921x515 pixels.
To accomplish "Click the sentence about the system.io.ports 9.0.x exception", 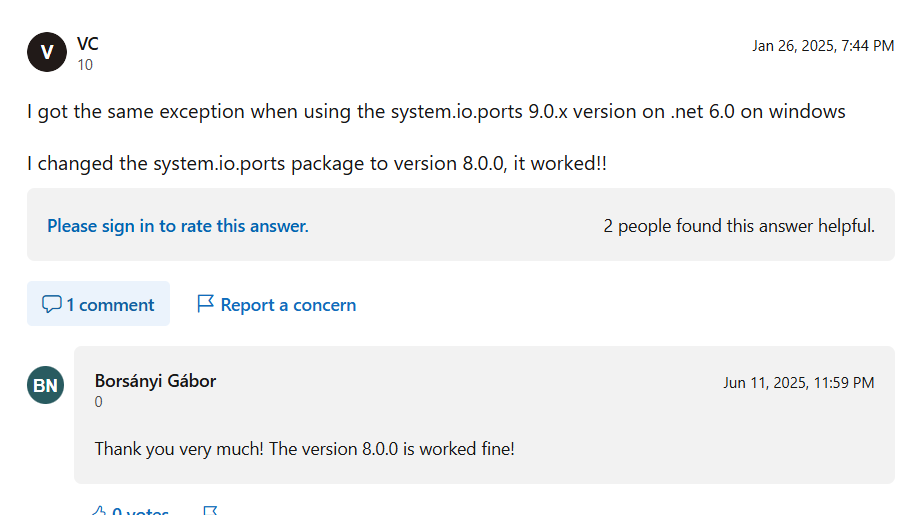I will tap(436, 111).
